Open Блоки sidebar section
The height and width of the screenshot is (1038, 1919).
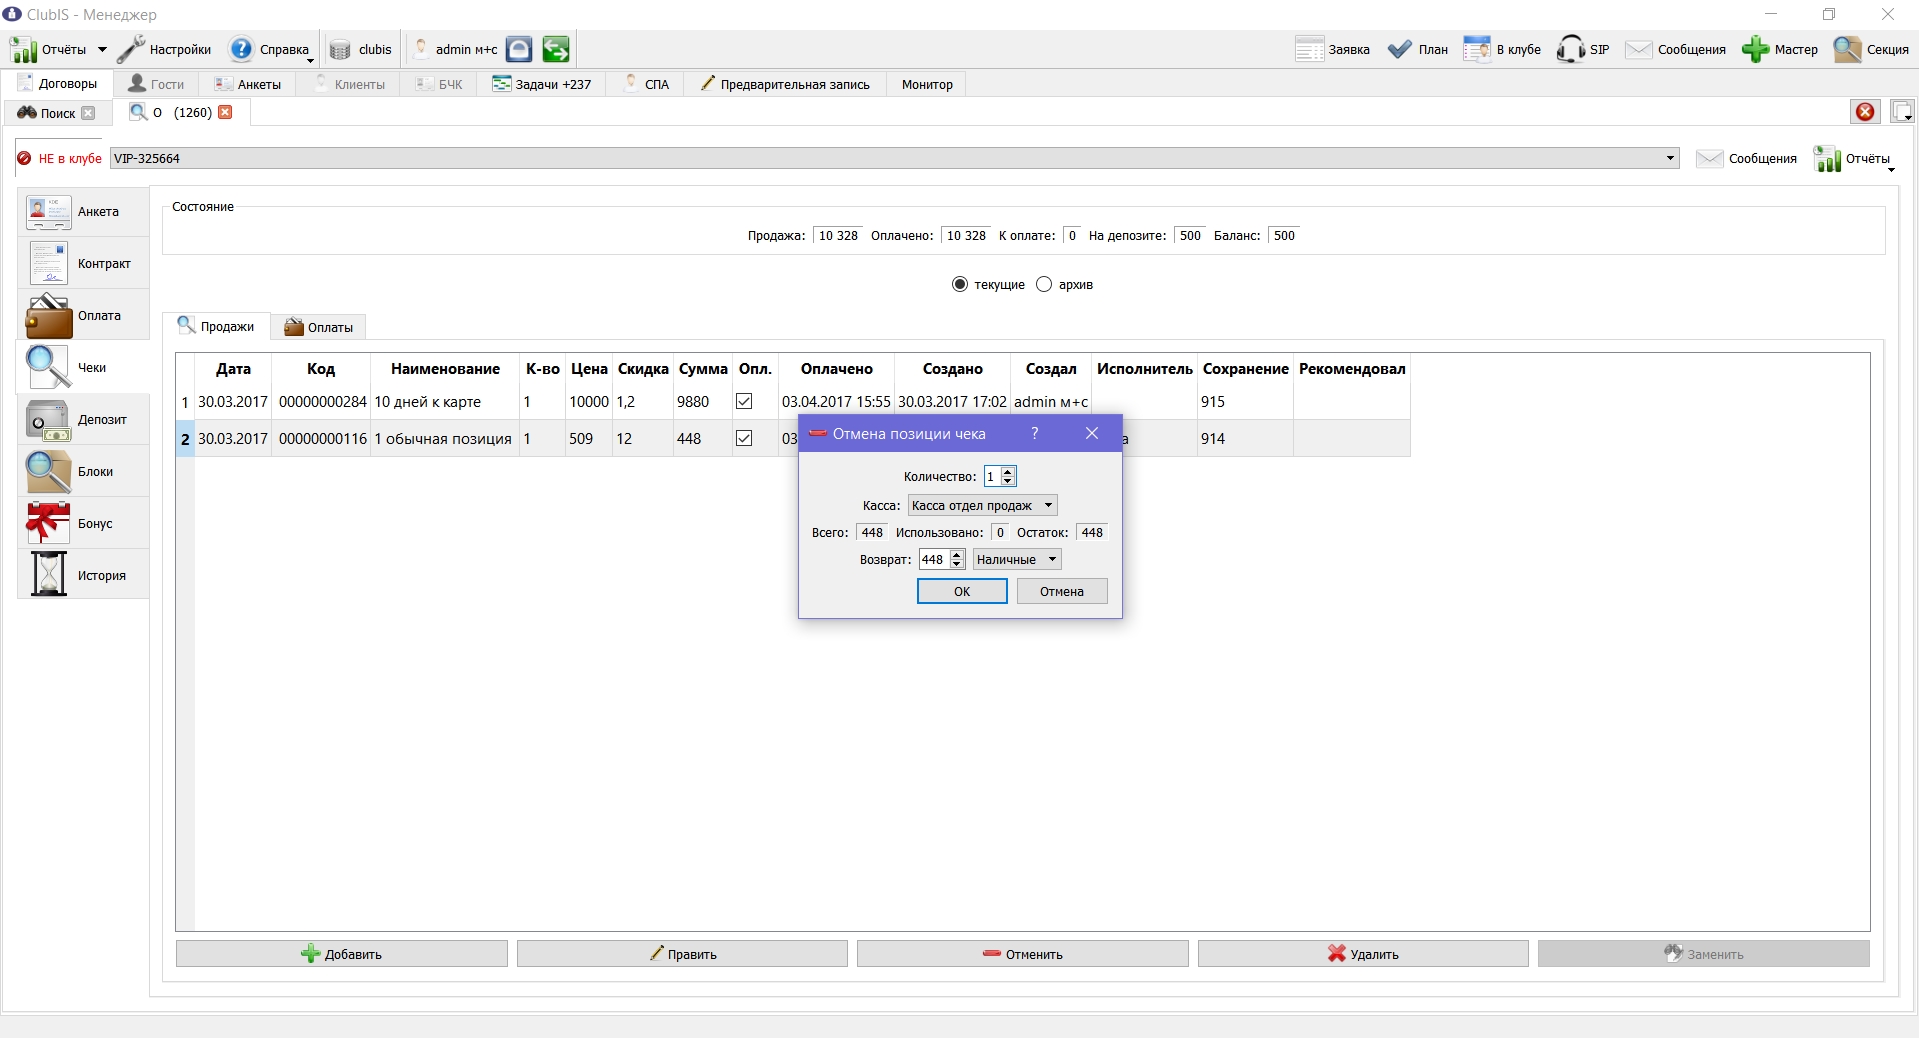point(84,471)
